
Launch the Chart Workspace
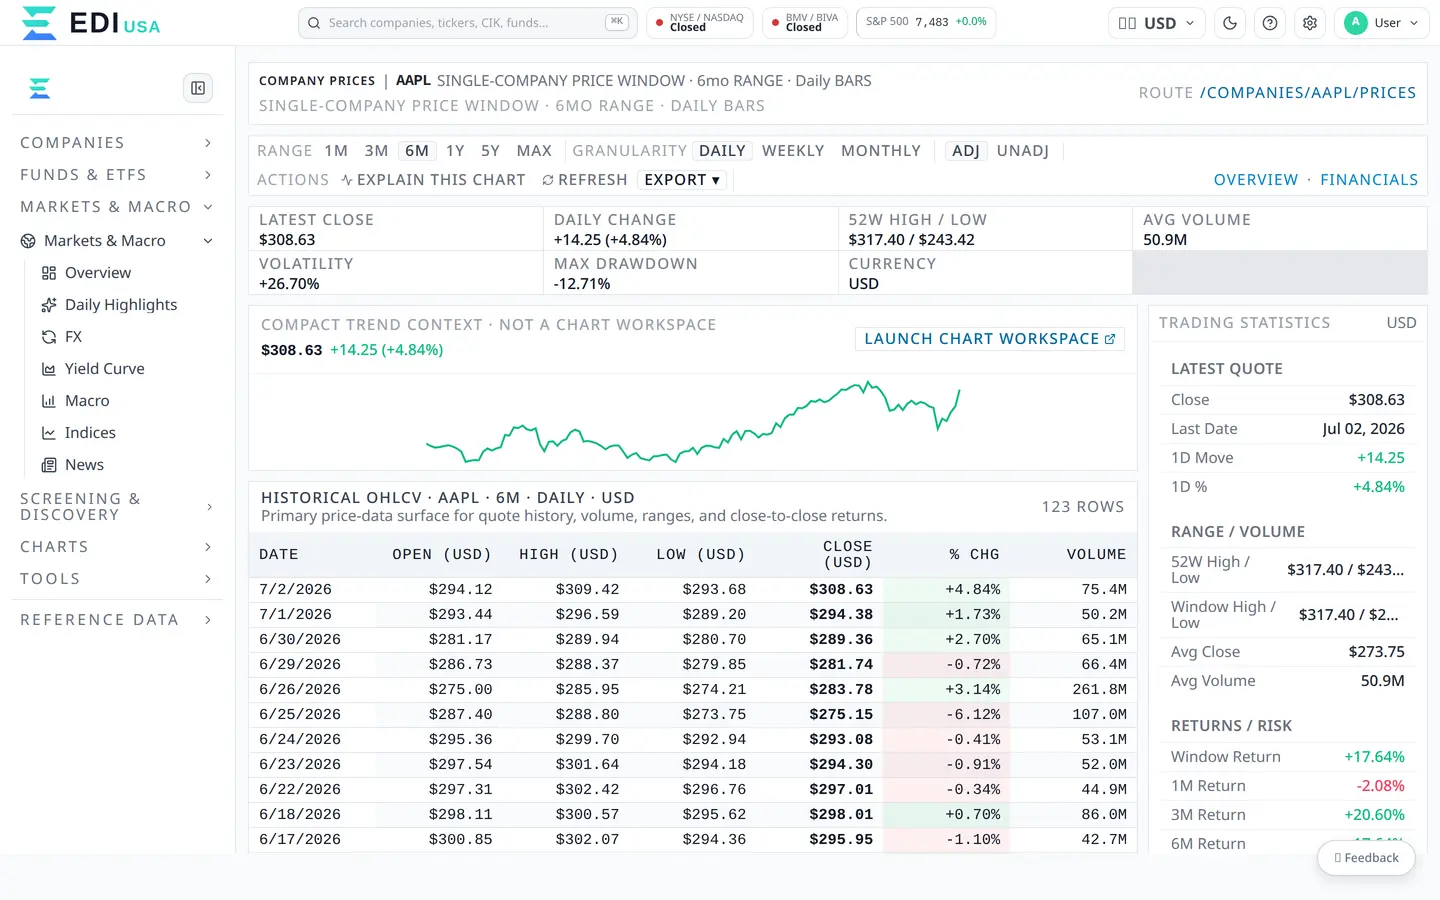(x=990, y=339)
